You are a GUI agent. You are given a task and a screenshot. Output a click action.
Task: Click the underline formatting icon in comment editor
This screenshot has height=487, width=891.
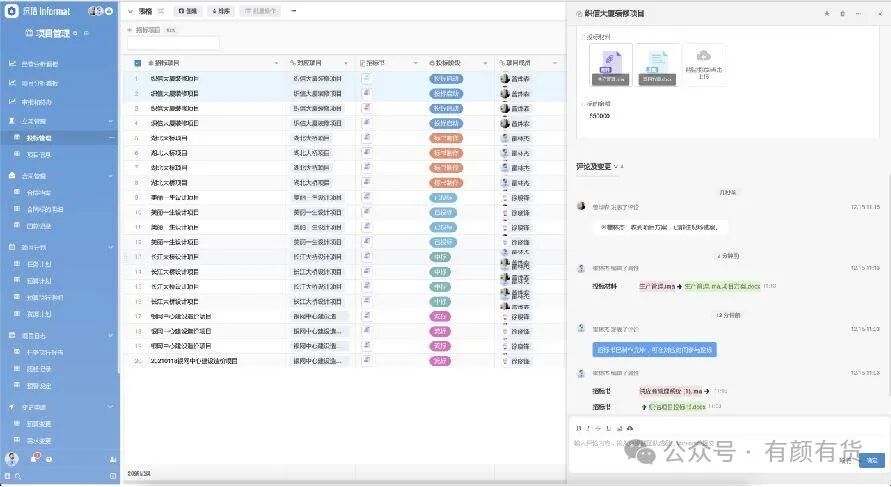608,428
